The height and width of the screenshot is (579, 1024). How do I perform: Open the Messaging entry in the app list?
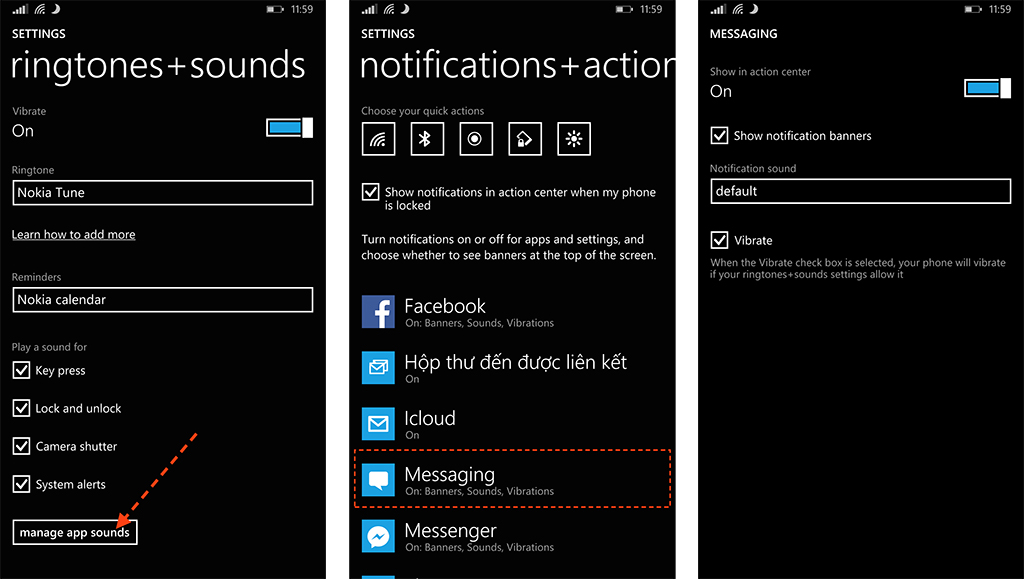coord(512,480)
